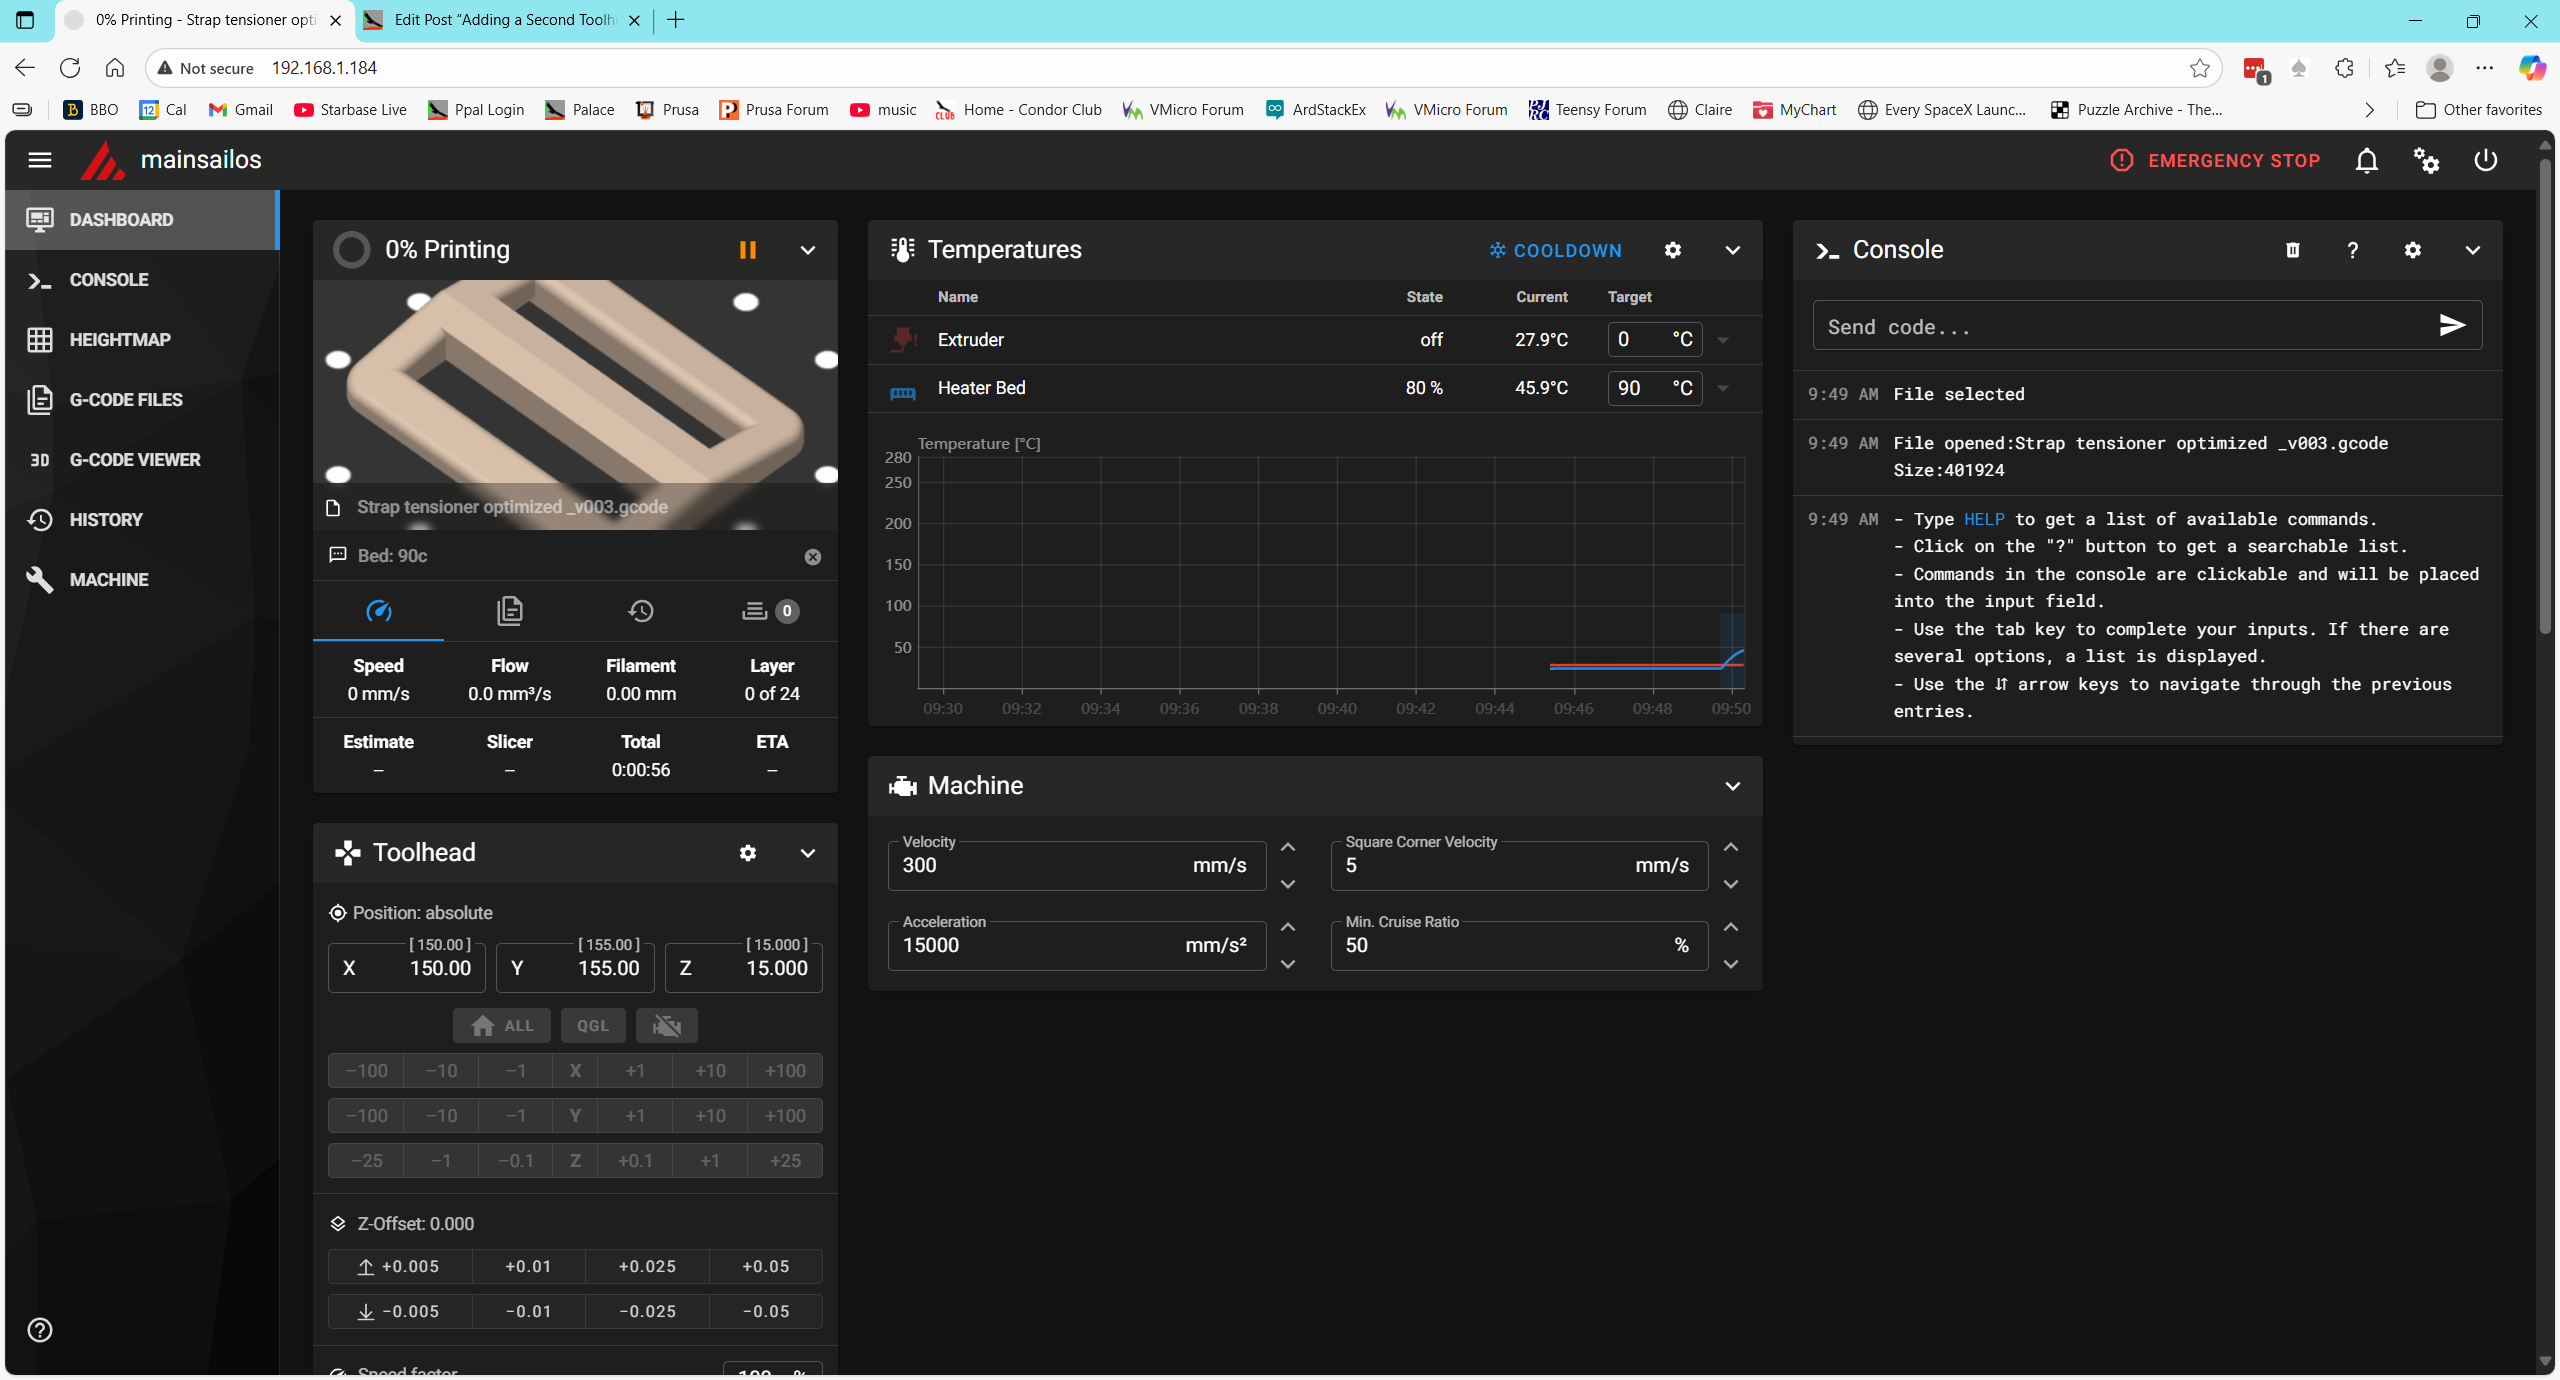Switch to the print history tab icon

point(641,611)
